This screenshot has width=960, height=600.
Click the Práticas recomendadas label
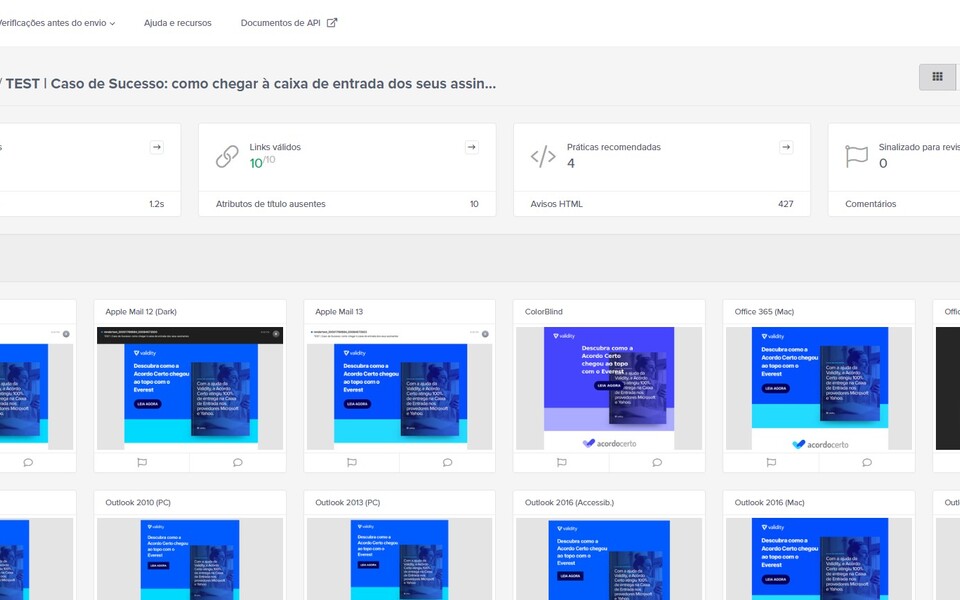tap(613, 147)
